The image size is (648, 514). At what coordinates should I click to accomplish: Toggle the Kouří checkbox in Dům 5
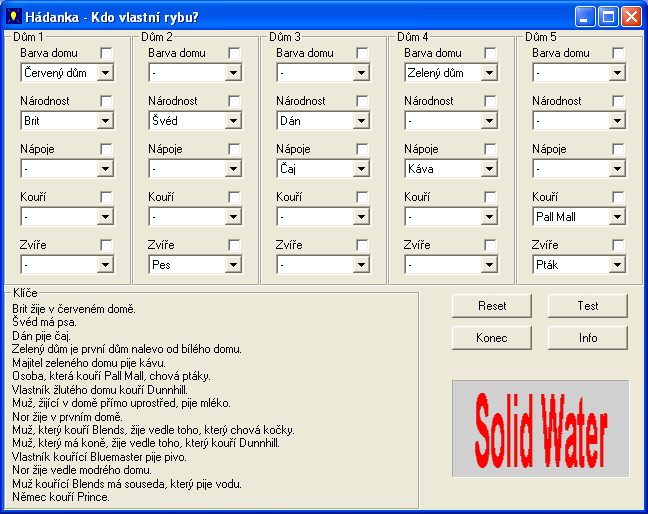pos(619,197)
